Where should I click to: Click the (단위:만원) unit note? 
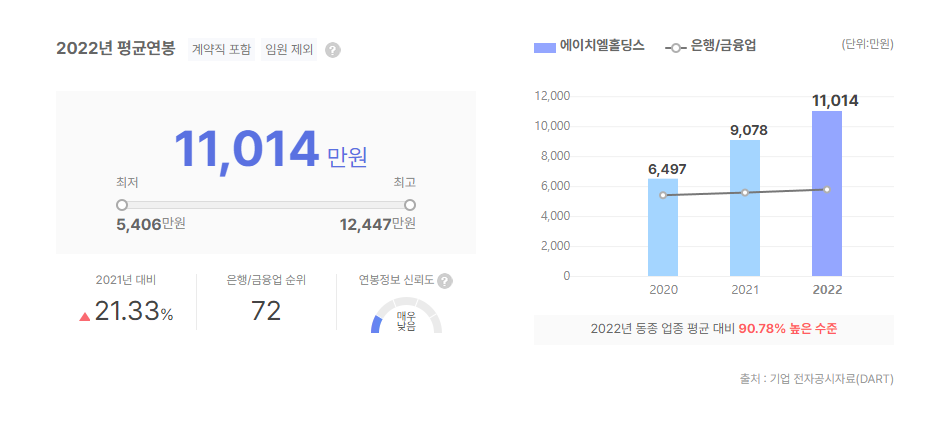[x=867, y=44]
